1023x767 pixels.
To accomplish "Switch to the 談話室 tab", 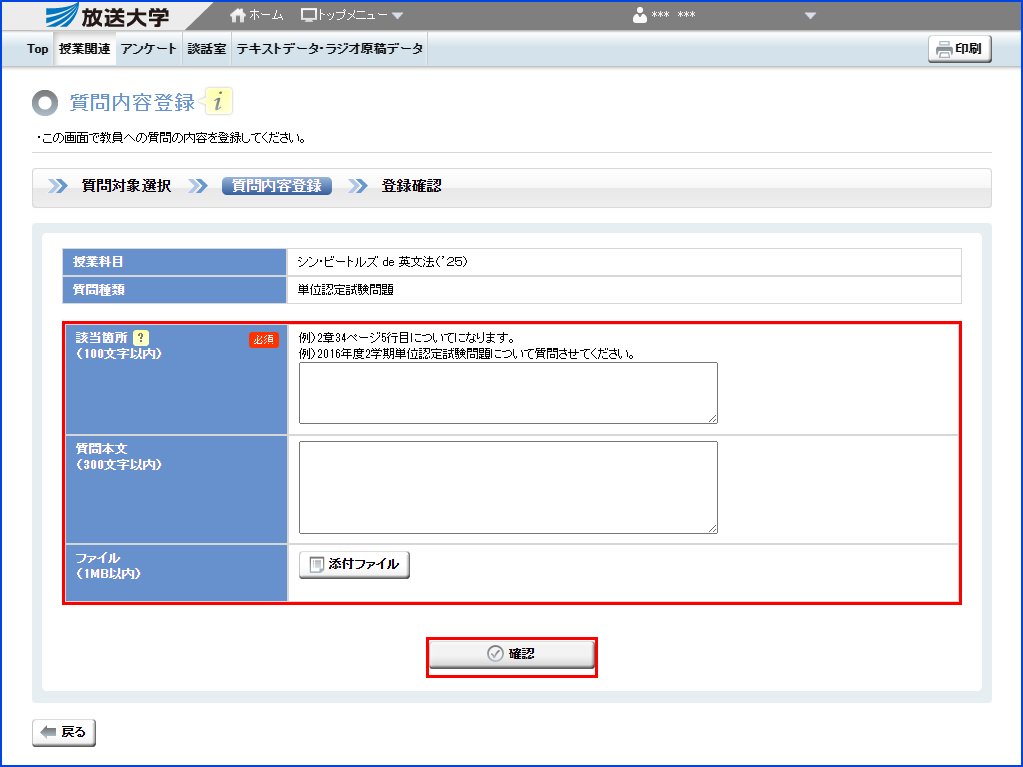I will pyautogui.click(x=207, y=48).
